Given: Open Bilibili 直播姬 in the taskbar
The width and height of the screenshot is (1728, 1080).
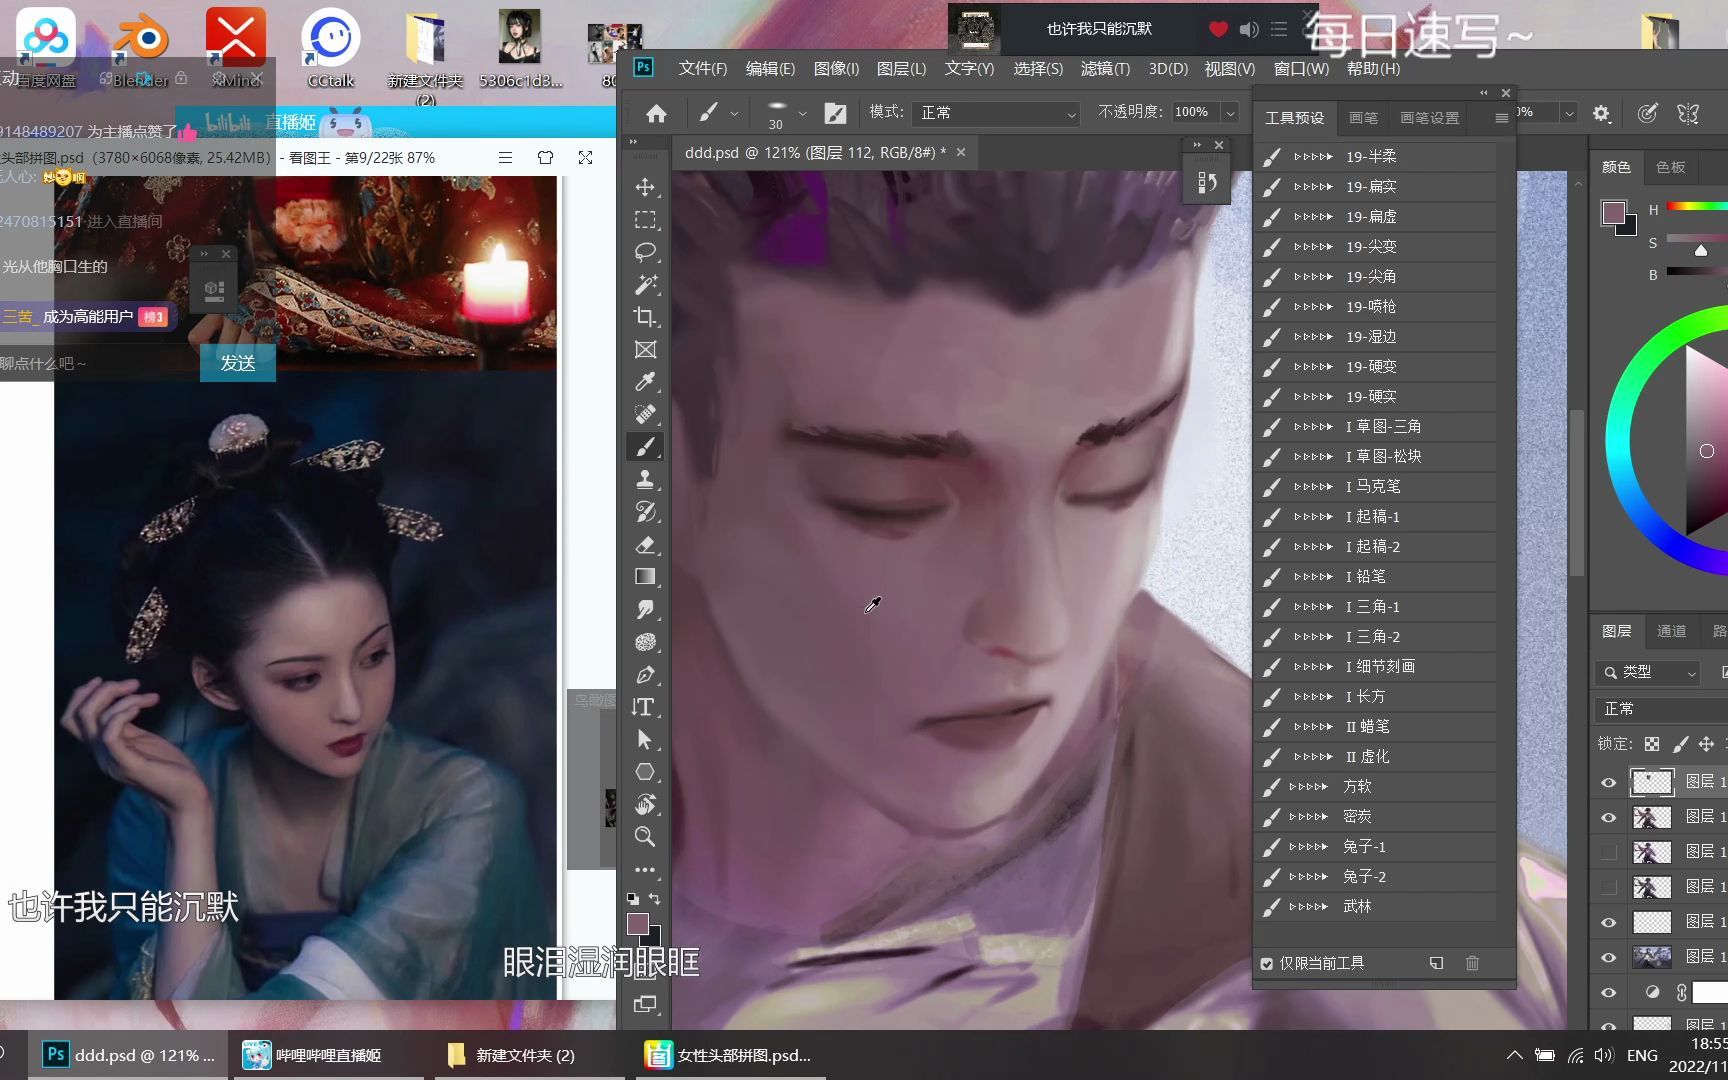Looking at the screenshot, I should click(x=330, y=1056).
